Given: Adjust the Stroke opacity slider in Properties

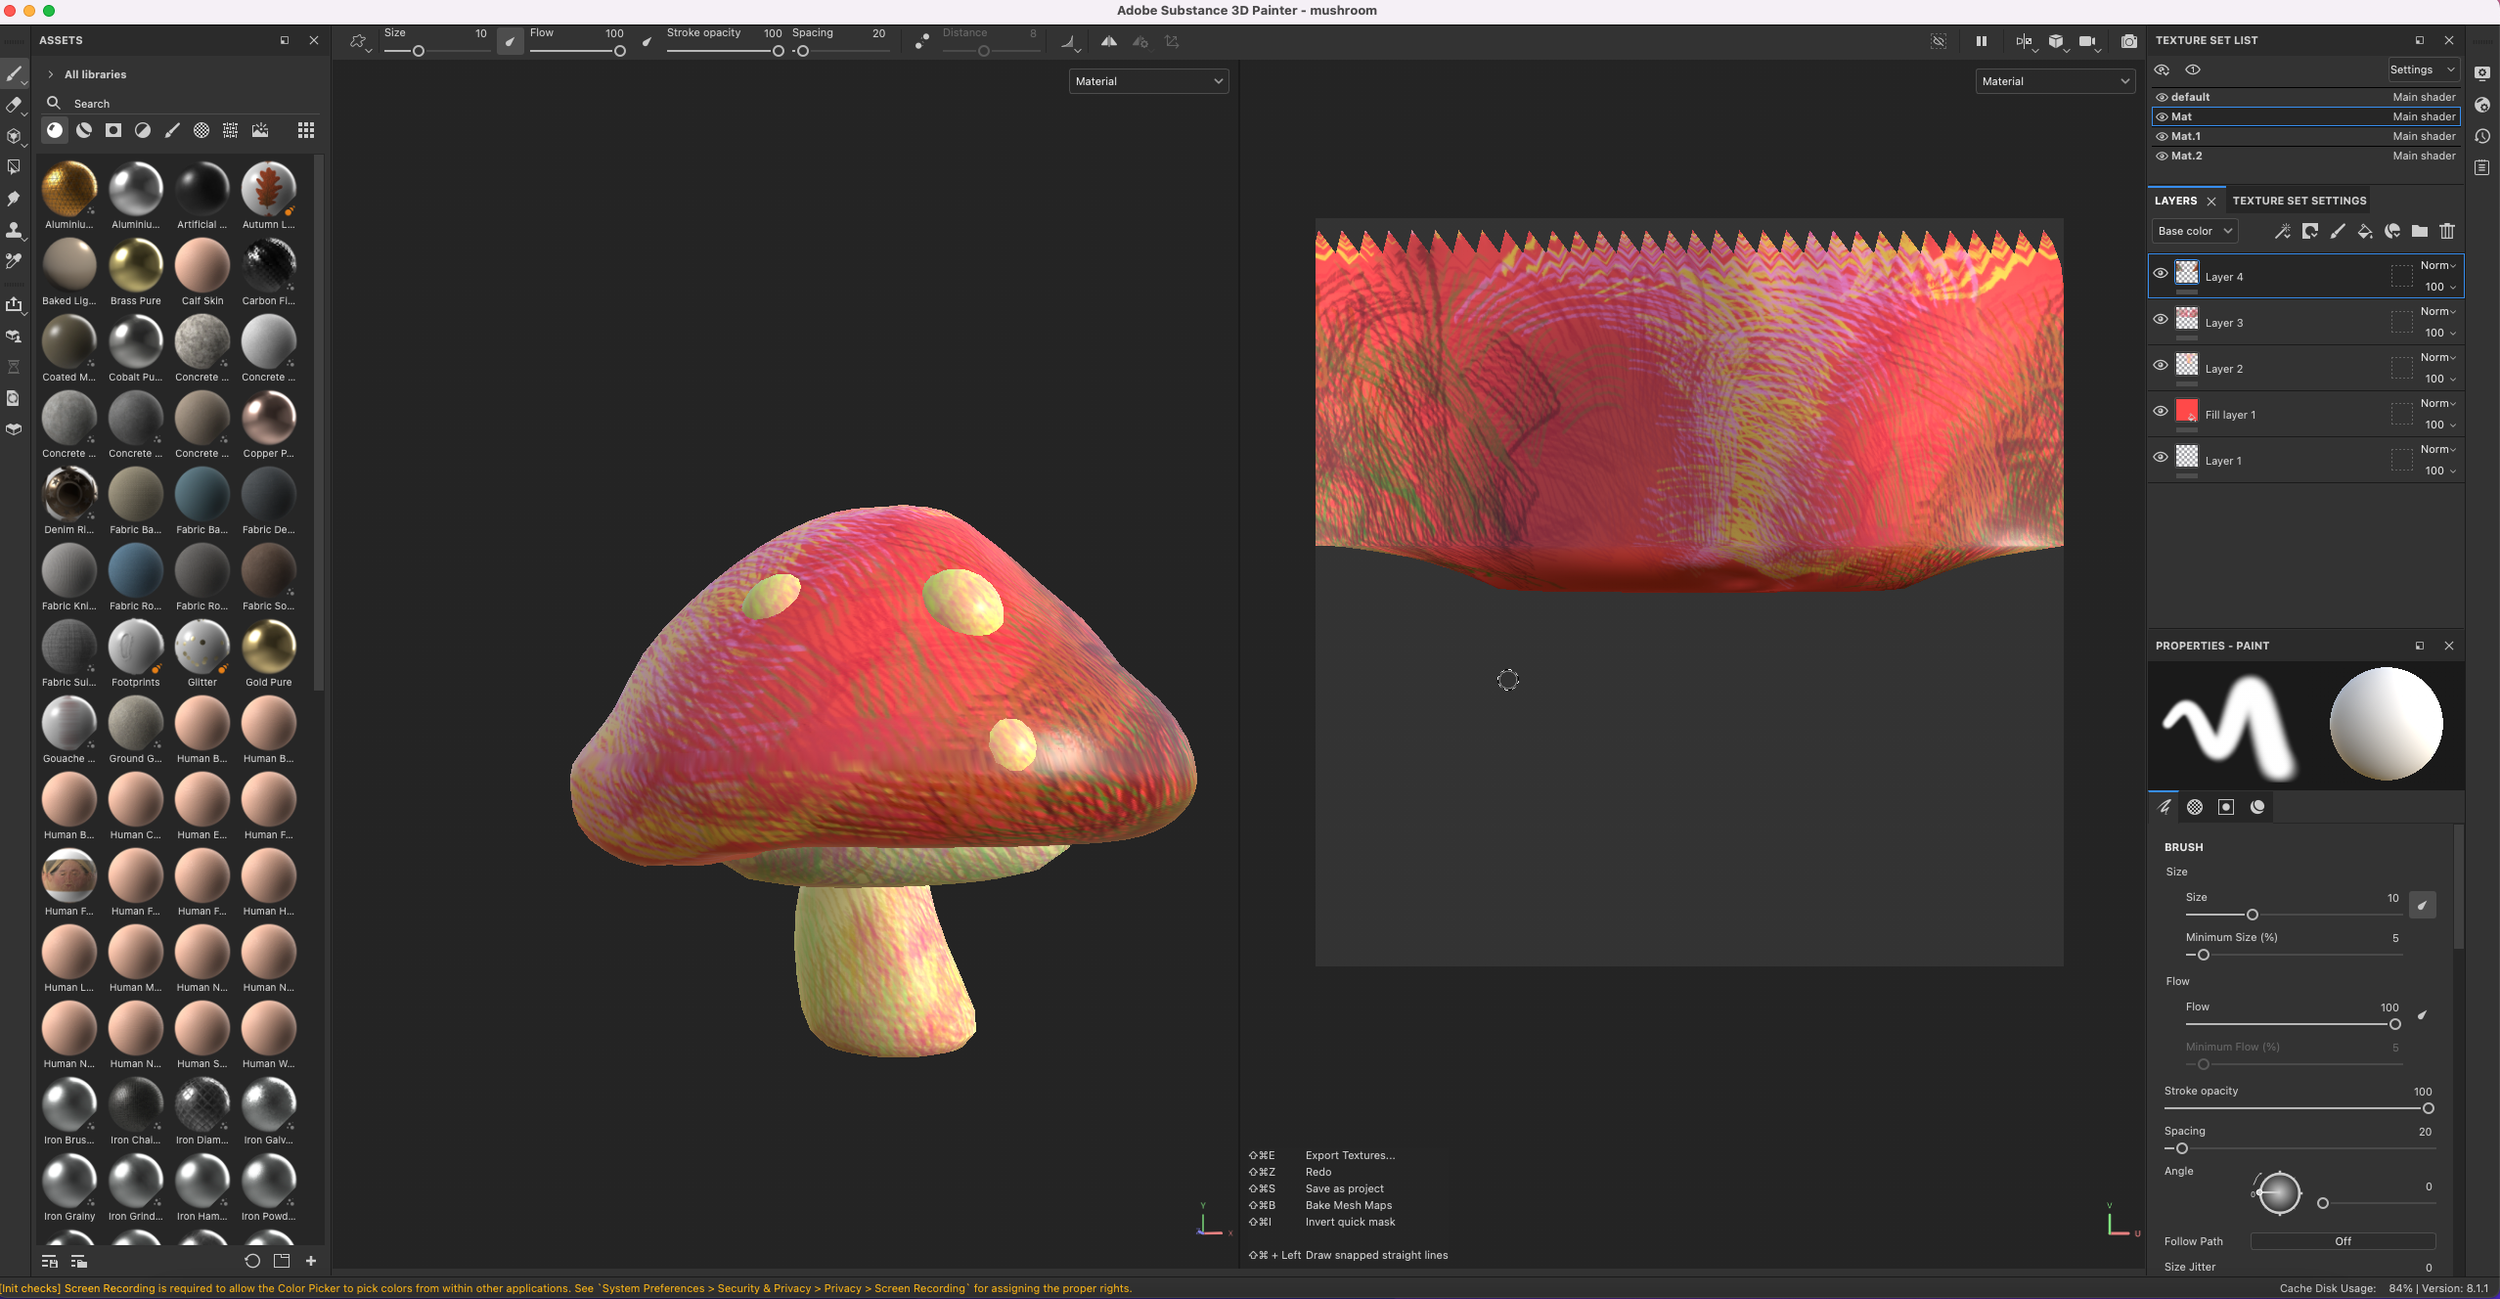Looking at the screenshot, I should [2427, 1109].
